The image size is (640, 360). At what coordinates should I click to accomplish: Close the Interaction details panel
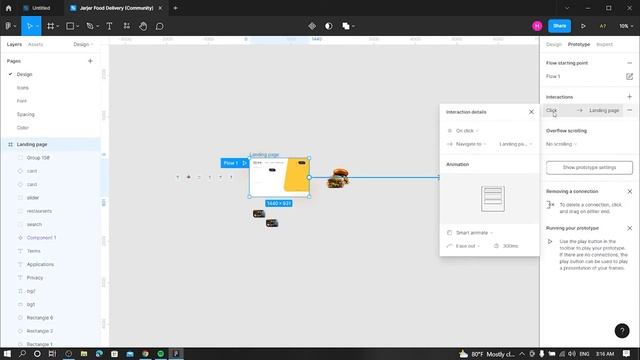pyautogui.click(x=531, y=112)
